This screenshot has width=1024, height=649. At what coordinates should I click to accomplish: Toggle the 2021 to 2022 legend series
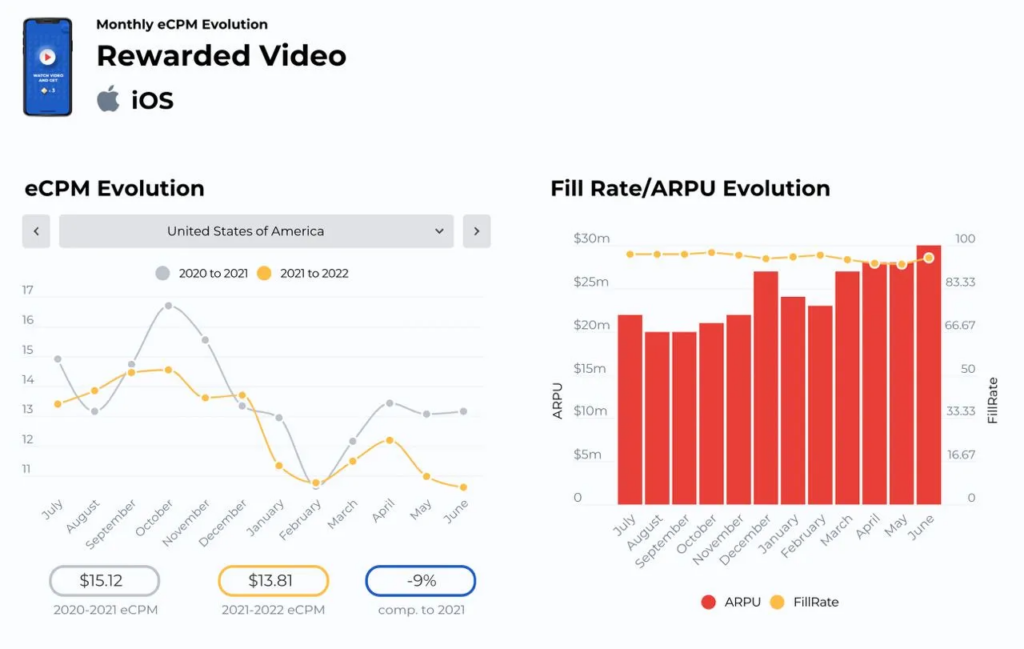(x=302, y=273)
